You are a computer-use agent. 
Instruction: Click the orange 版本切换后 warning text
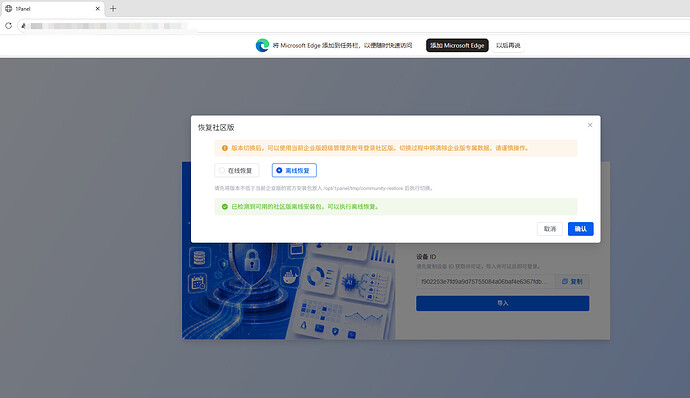coord(381,148)
